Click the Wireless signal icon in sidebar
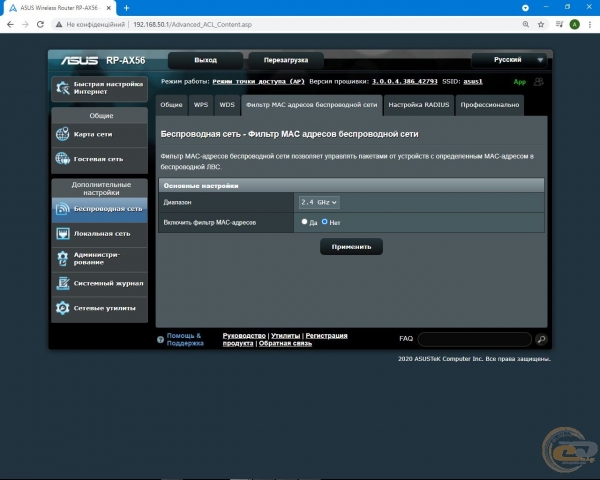600x480 pixels. pos(62,209)
